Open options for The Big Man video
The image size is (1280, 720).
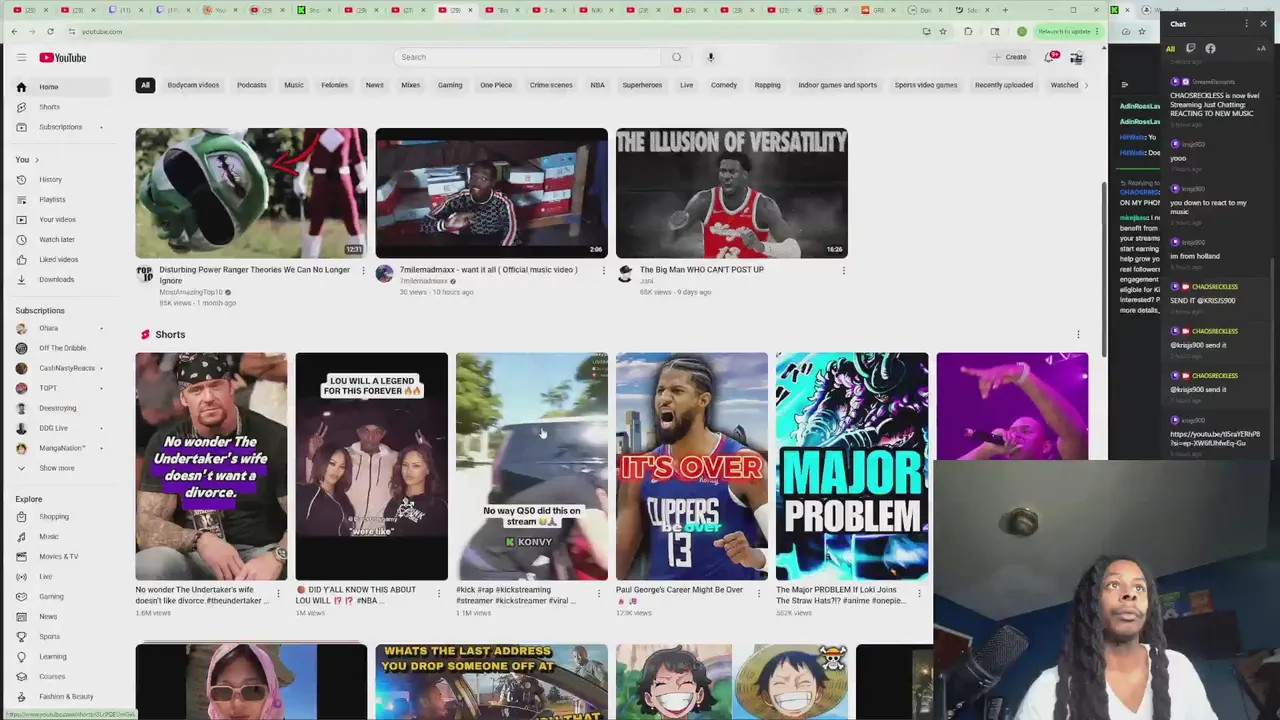tap(844, 270)
